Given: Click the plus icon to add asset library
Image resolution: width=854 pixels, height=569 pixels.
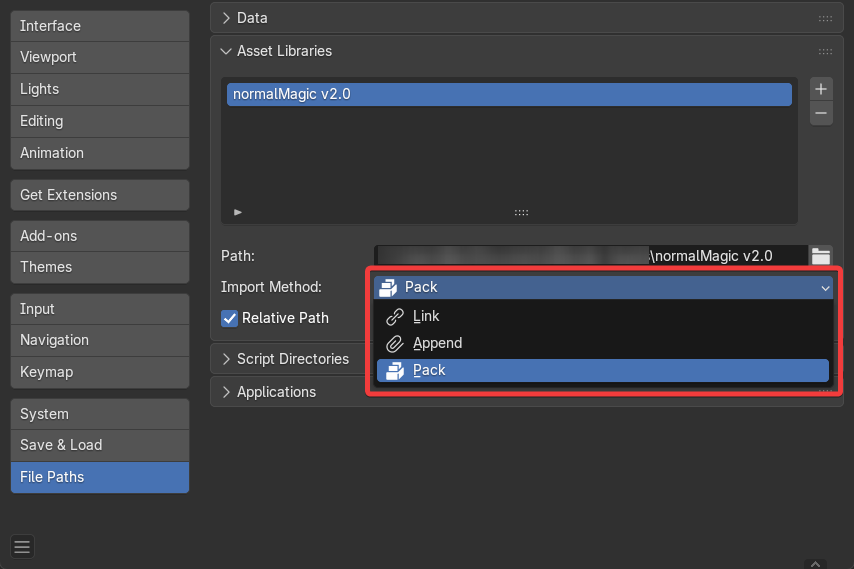Looking at the screenshot, I should coord(821,89).
